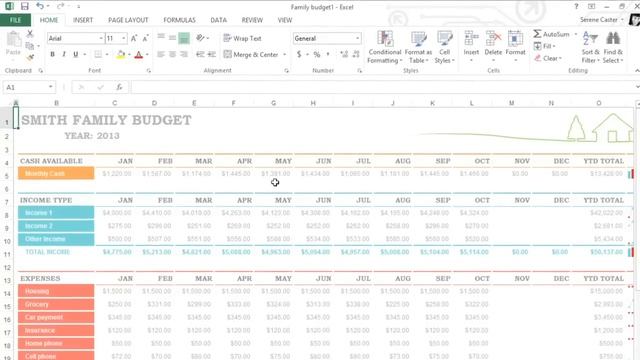Click the Save icon in quick access toolbar
This screenshot has height=360, width=640.
[24, 6]
